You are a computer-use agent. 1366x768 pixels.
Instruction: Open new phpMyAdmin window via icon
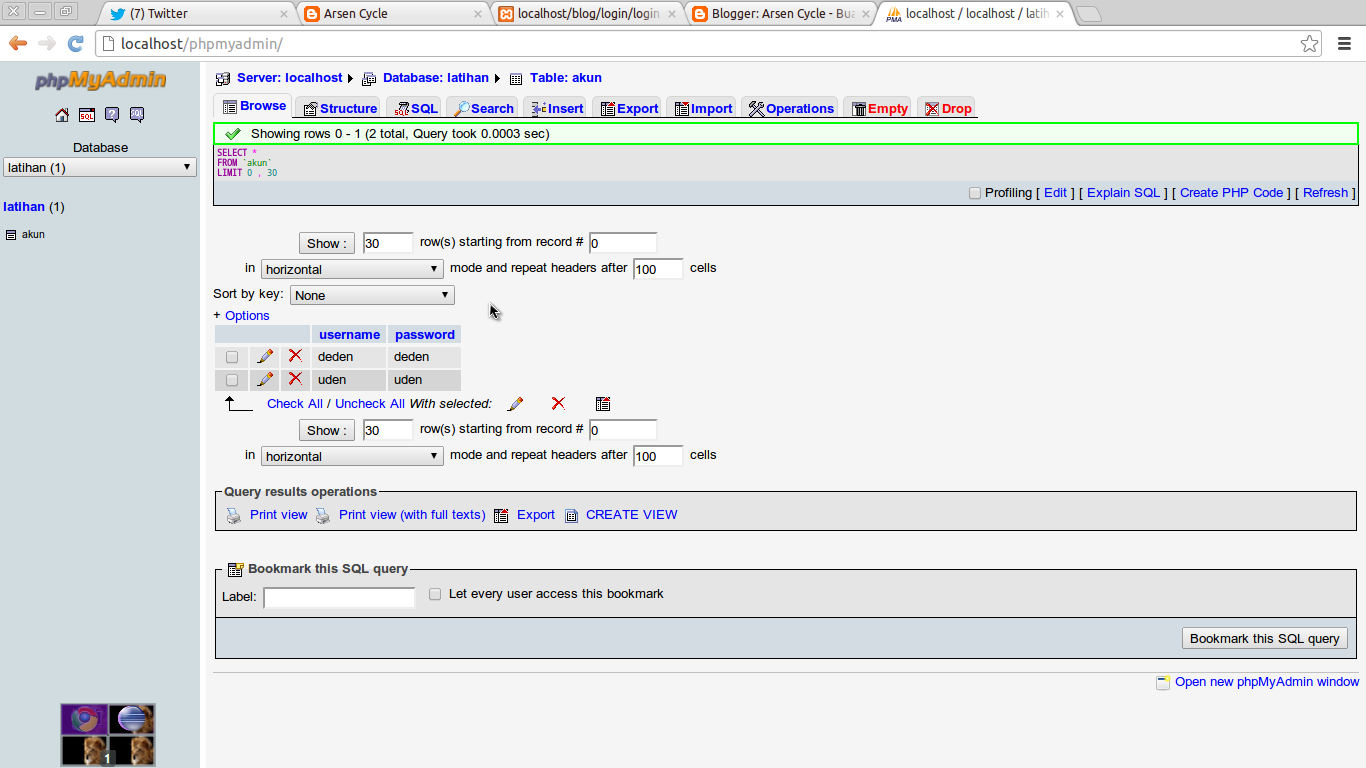coord(1163,682)
